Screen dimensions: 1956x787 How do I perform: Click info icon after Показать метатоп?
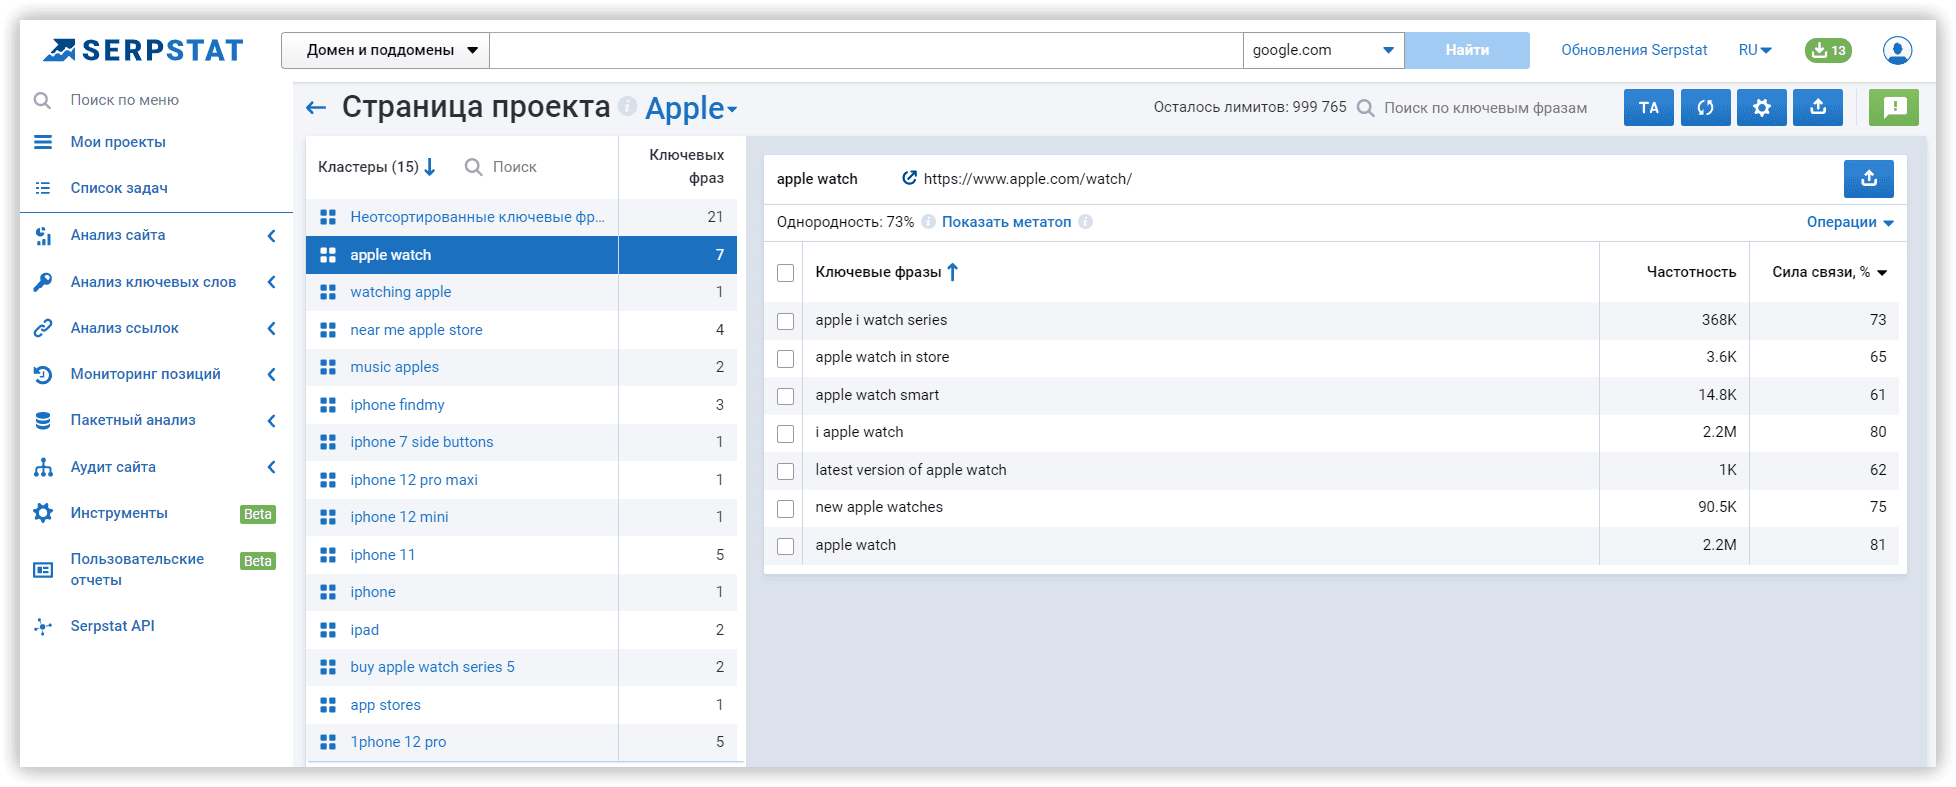1085,222
